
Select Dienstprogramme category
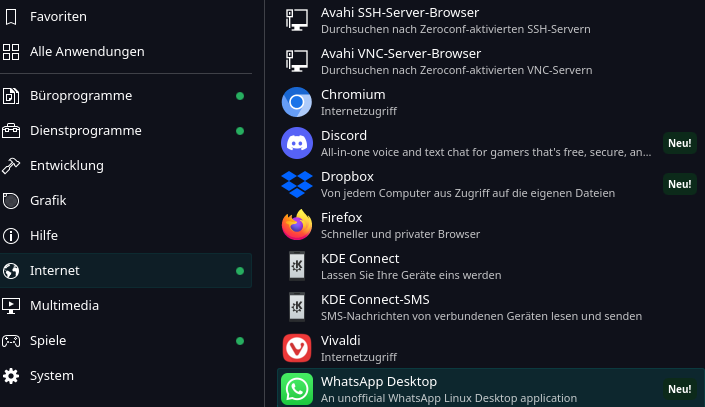click(x=85, y=131)
